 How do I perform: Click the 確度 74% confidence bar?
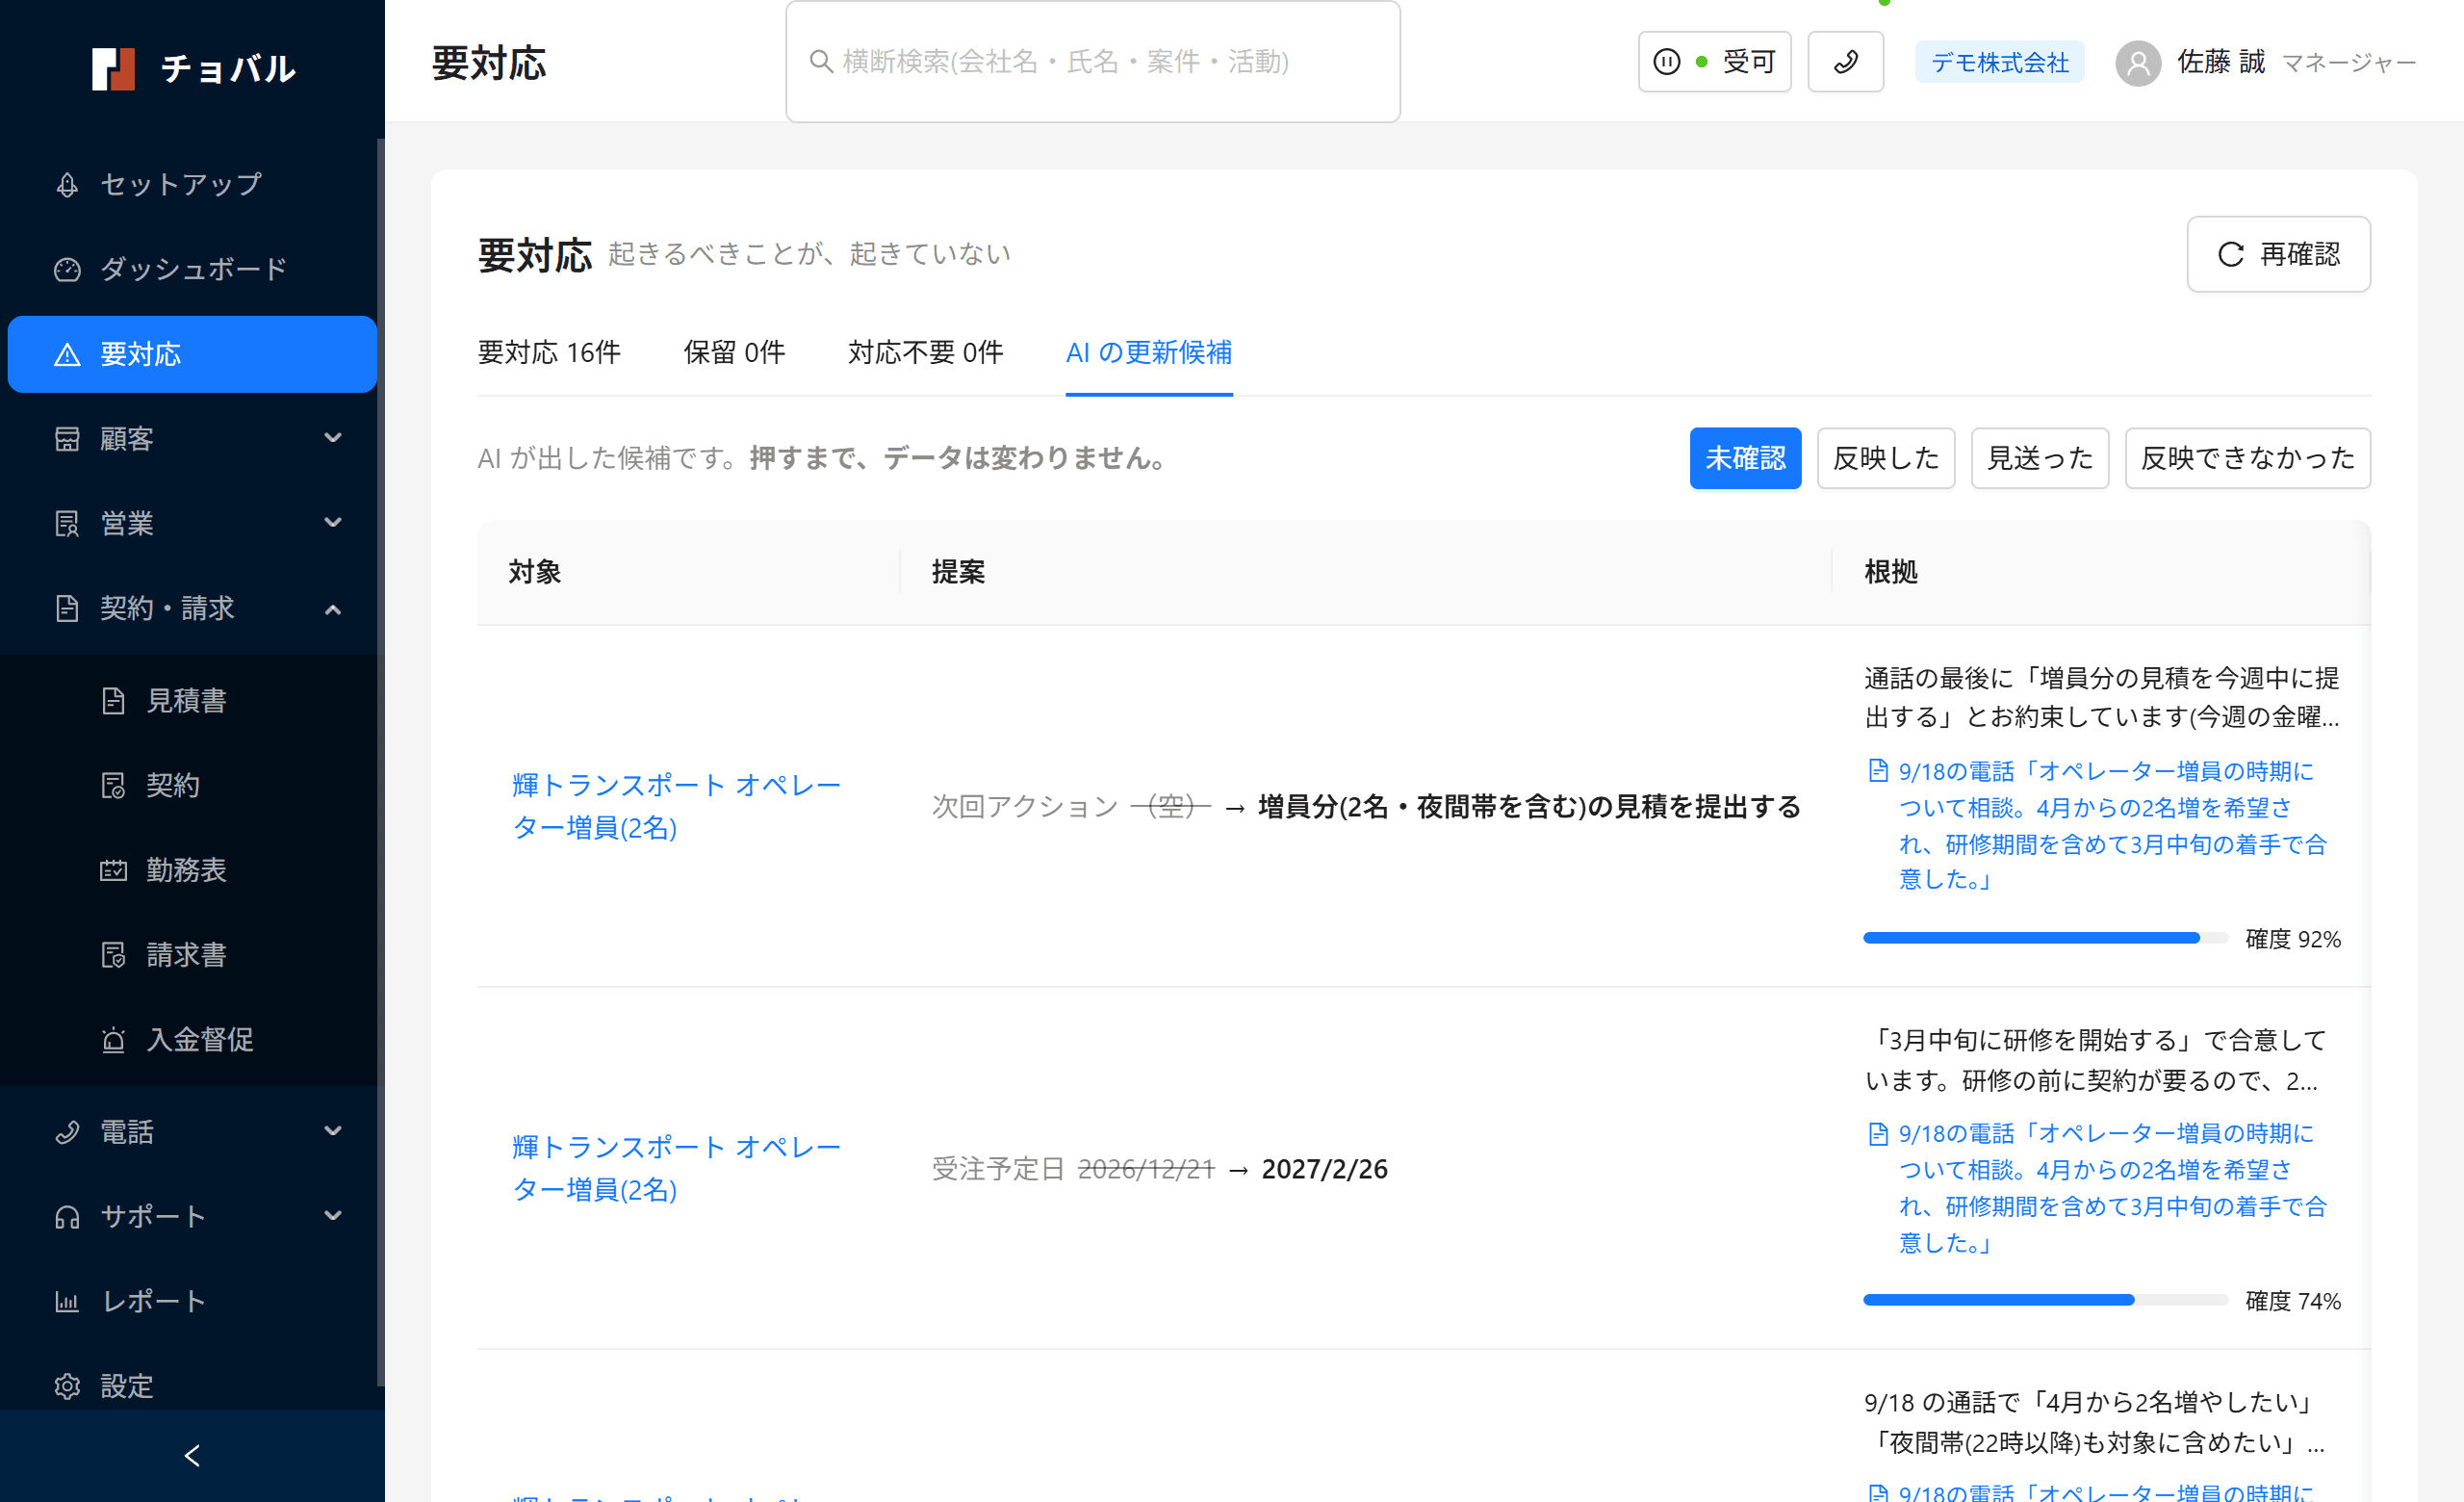pyautogui.click(x=2045, y=1300)
